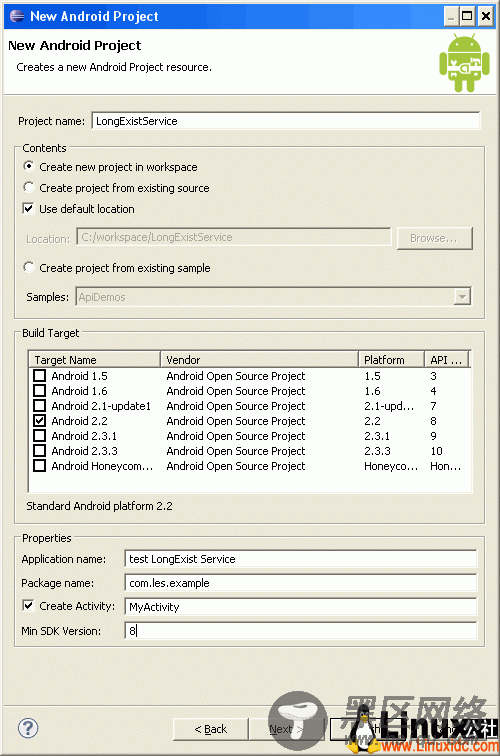The height and width of the screenshot is (756, 500).
Task: Click 'Standard Android platform 2.2' text
Action: pyautogui.click(x=99, y=506)
